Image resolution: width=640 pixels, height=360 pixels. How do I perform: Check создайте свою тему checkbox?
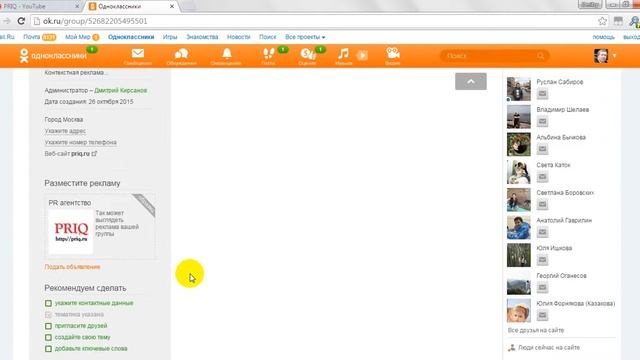[x=48, y=338]
